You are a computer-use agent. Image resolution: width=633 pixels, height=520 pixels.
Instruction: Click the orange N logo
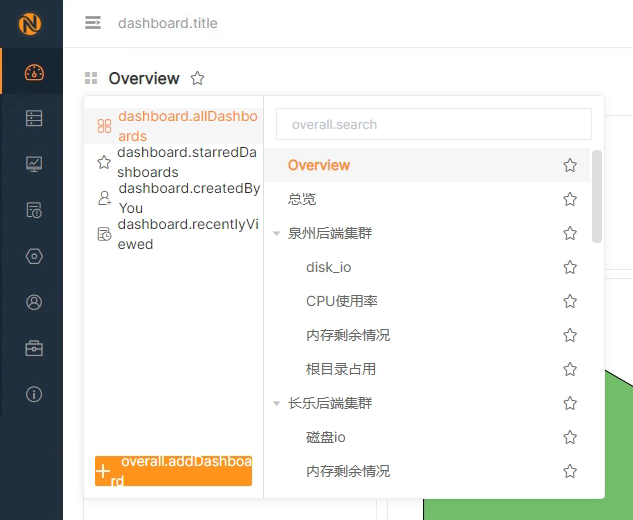point(31,23)
